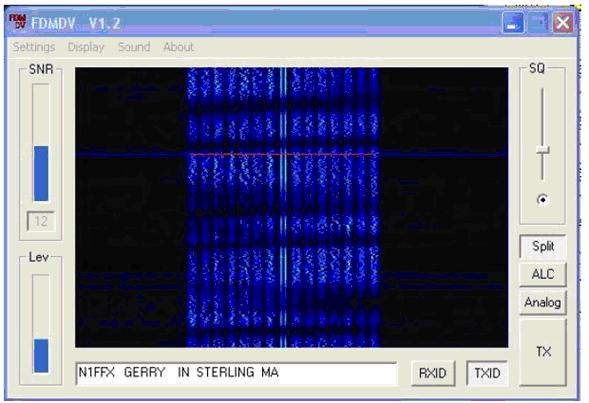
Task: Click the FDMDV app icon in title bar
Action: (x=18, y=22)
